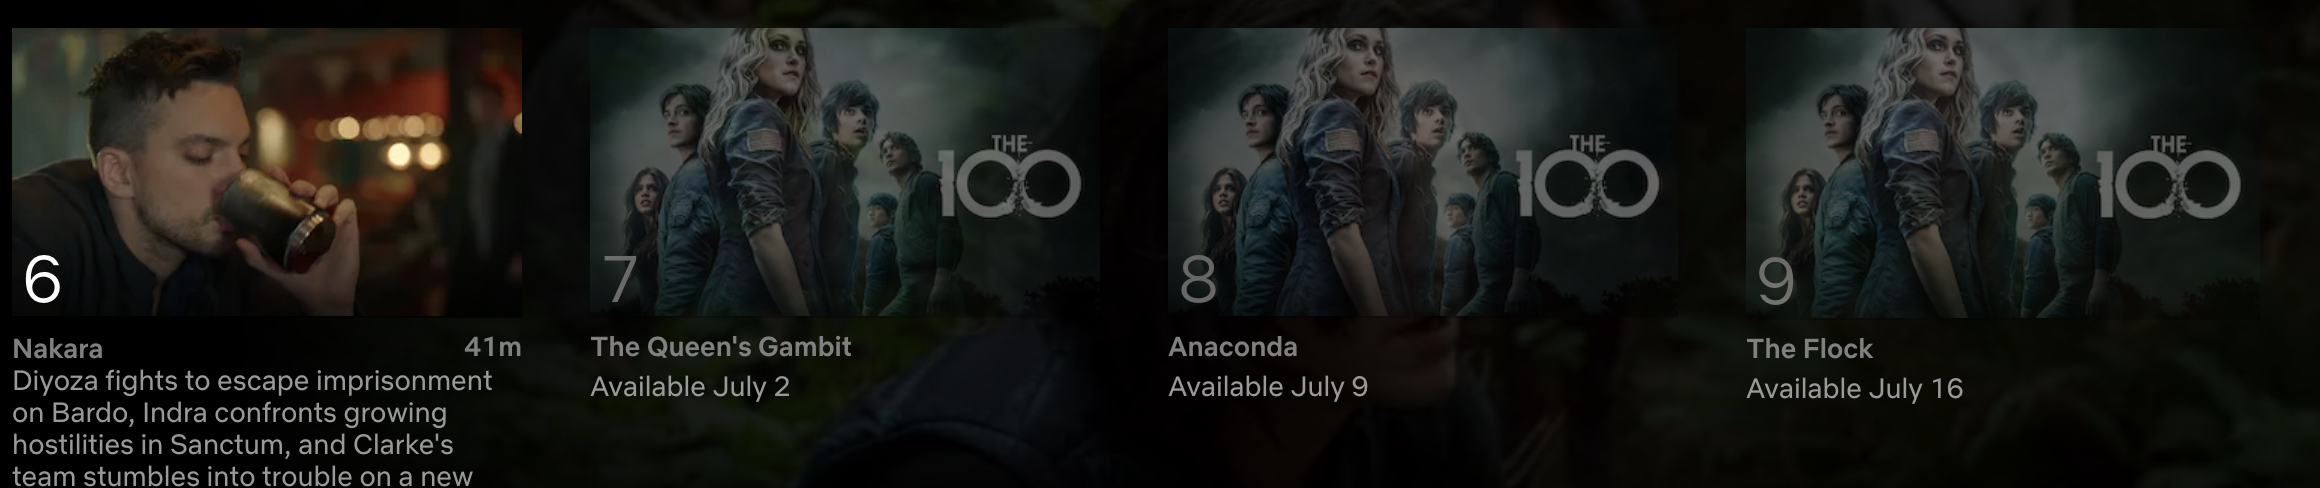2320x488 pixels.
Task: Click The 100 logo on episode 9
Action: 2168,178
